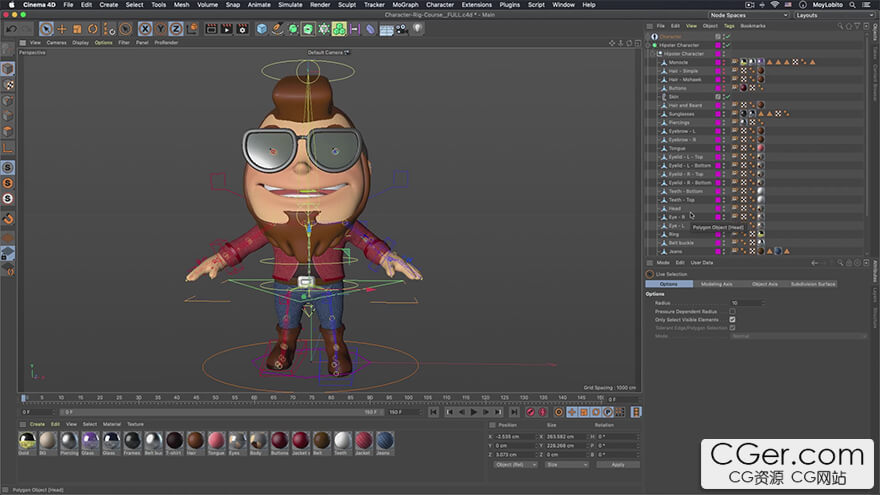Click the macOS Spotlight search icon
The image size is (880, 495).
click(852, 4)
